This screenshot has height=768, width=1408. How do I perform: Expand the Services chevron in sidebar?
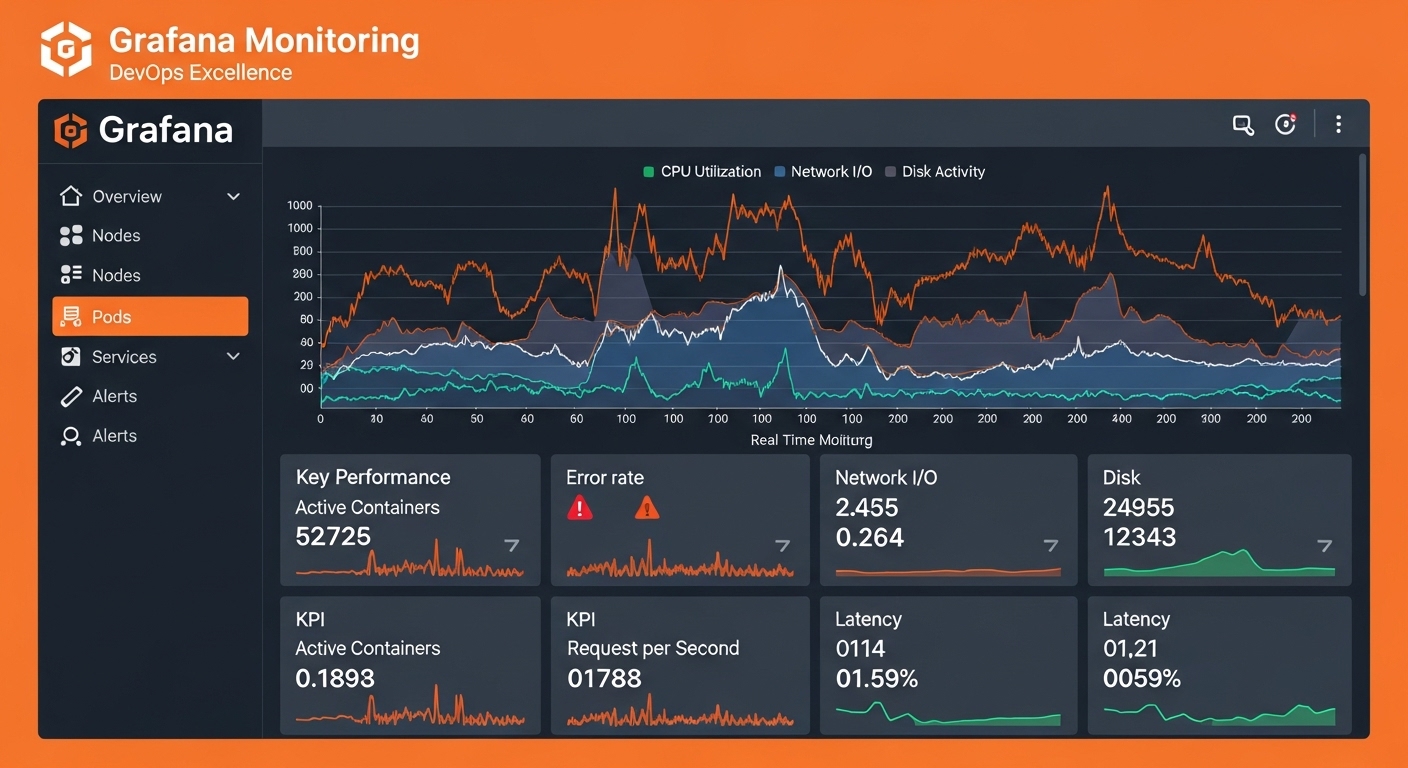[x=233, y=357]
